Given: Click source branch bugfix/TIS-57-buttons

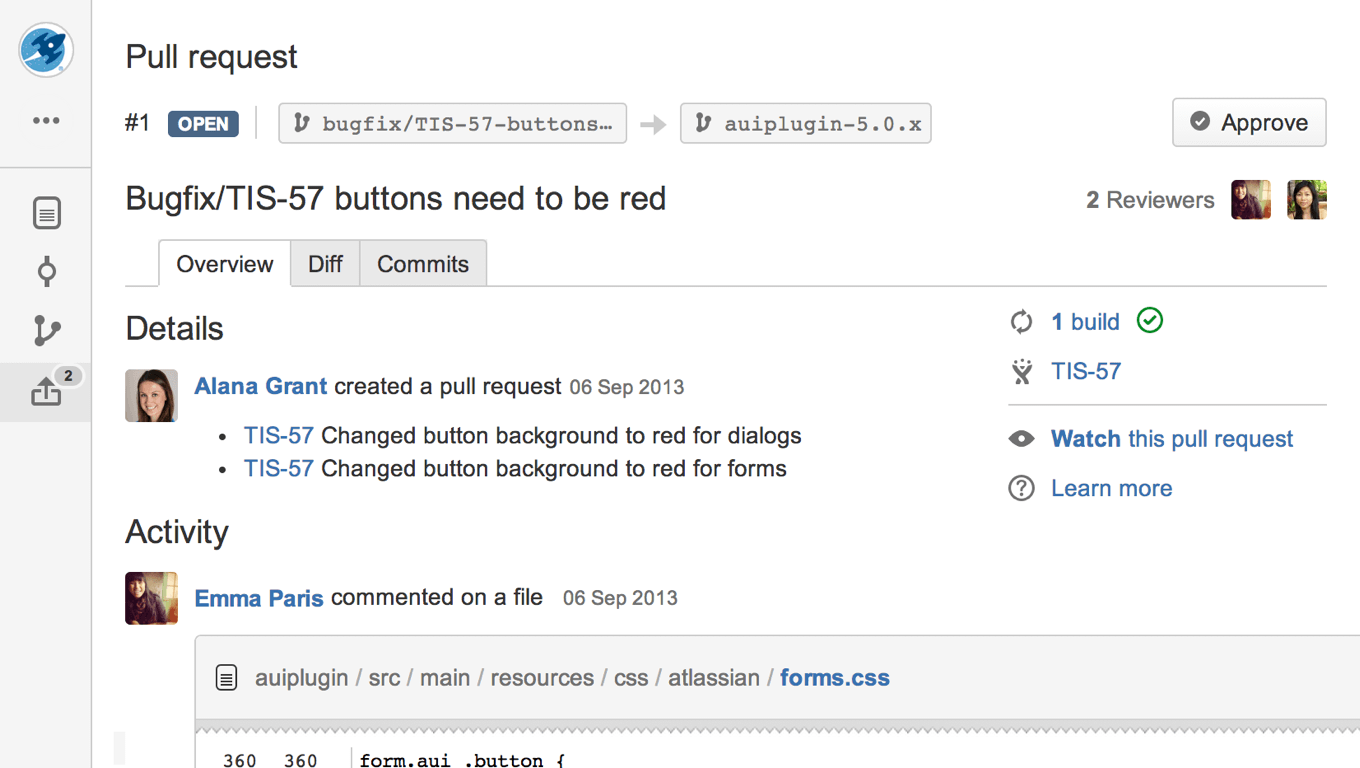Looking at the screenshot, I should point(453,124).
